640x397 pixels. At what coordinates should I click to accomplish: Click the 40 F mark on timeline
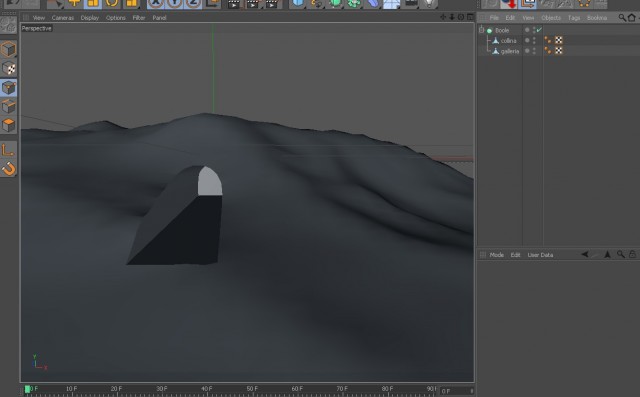click(207, 389)
